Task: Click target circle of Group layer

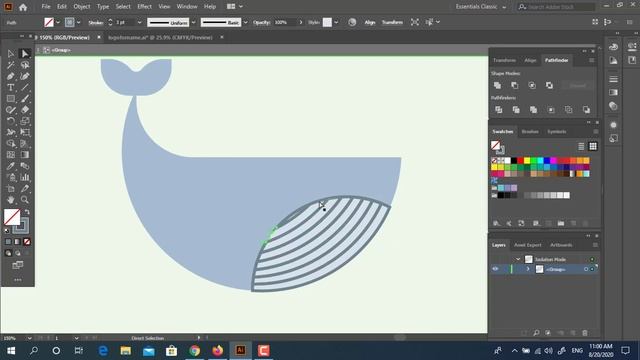Action: 586,269
